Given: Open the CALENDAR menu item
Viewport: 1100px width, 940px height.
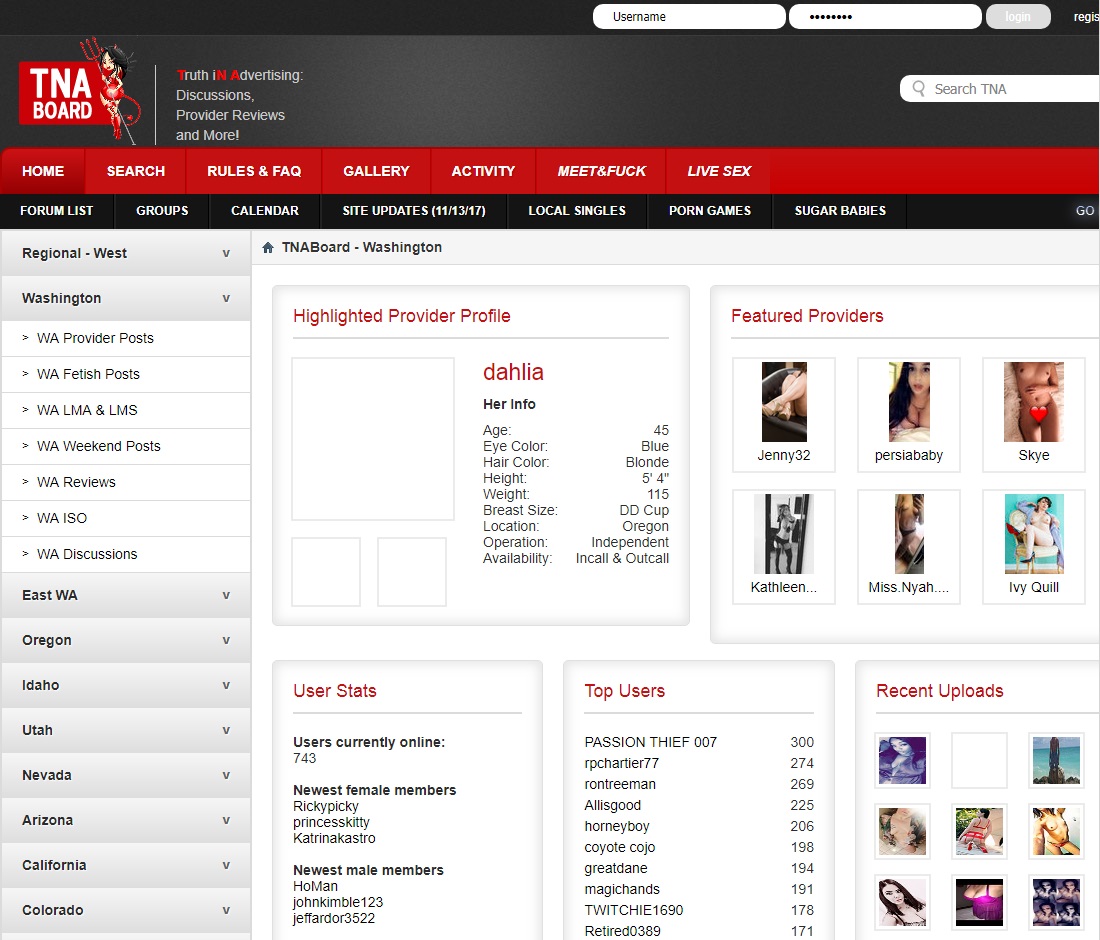Looking at the screenshot, I should click(x=264, y=211).
